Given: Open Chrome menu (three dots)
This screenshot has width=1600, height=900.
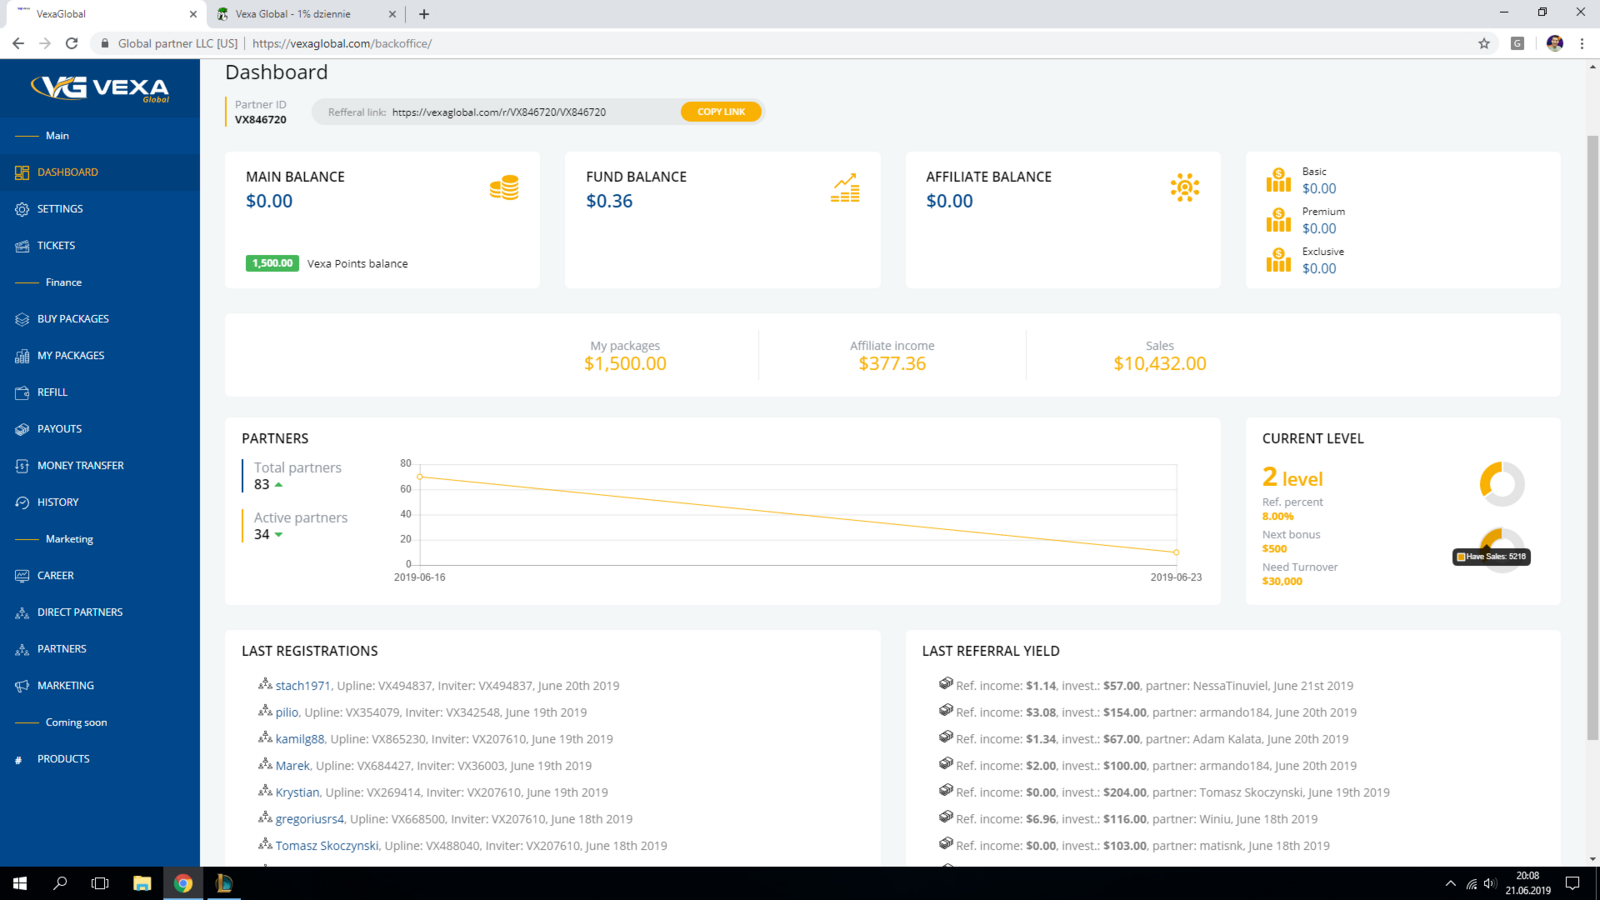Looking at the screenshot, I should click(1582, 43).
